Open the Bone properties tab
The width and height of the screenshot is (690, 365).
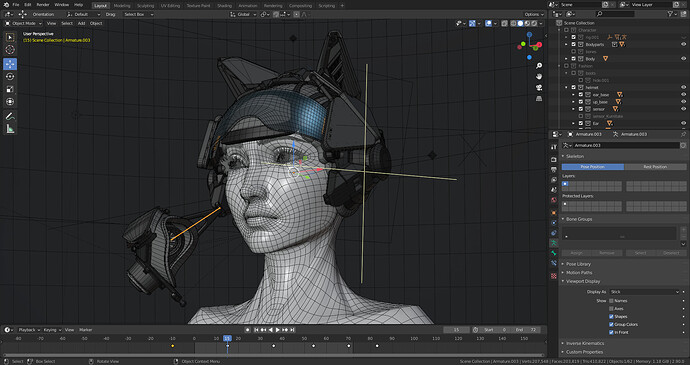pyautogui.click(x=554, y=253)
